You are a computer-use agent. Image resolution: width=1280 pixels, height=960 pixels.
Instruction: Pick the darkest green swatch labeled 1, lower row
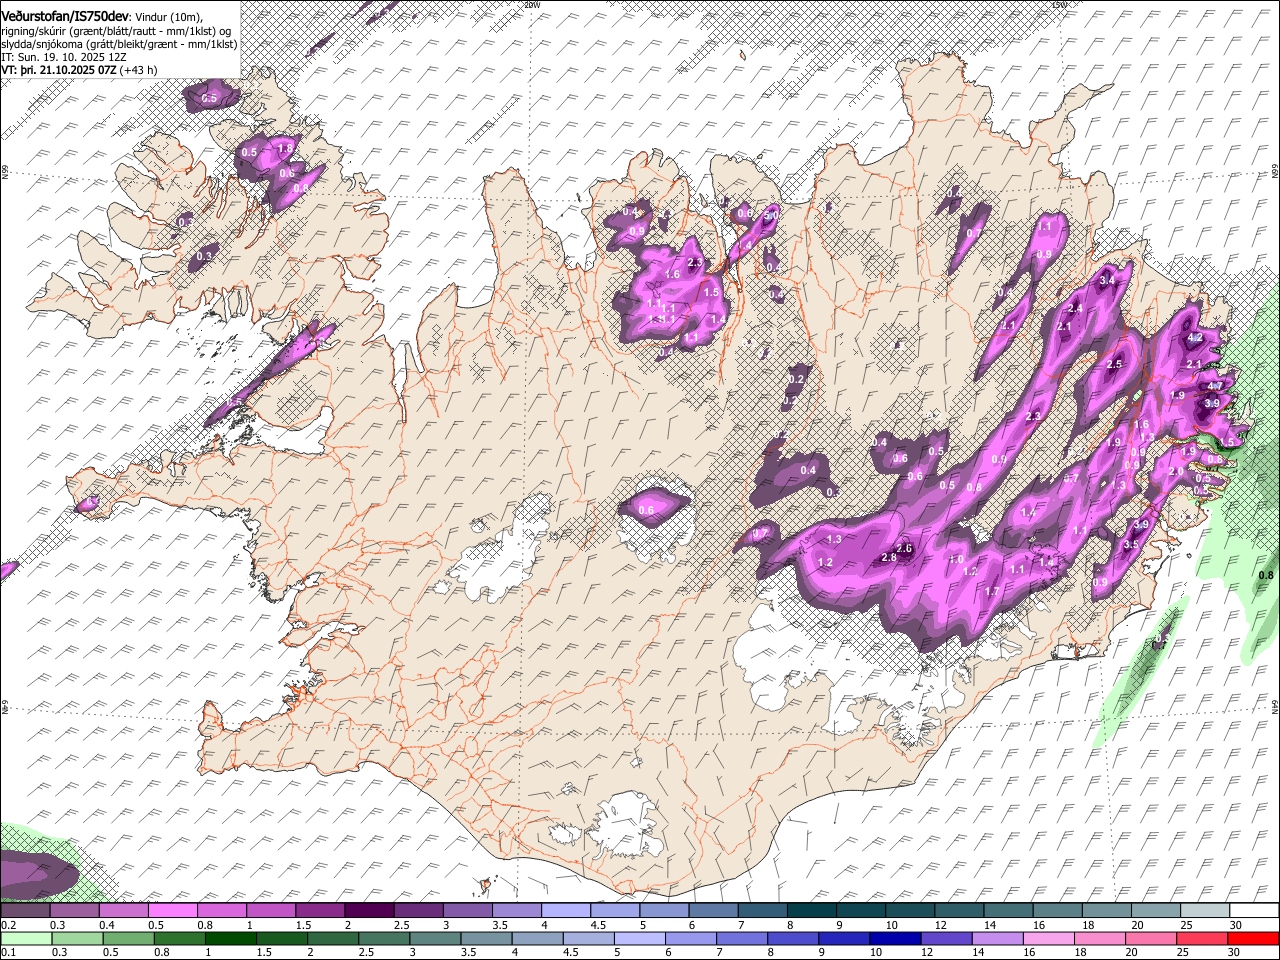coord(229,938)
